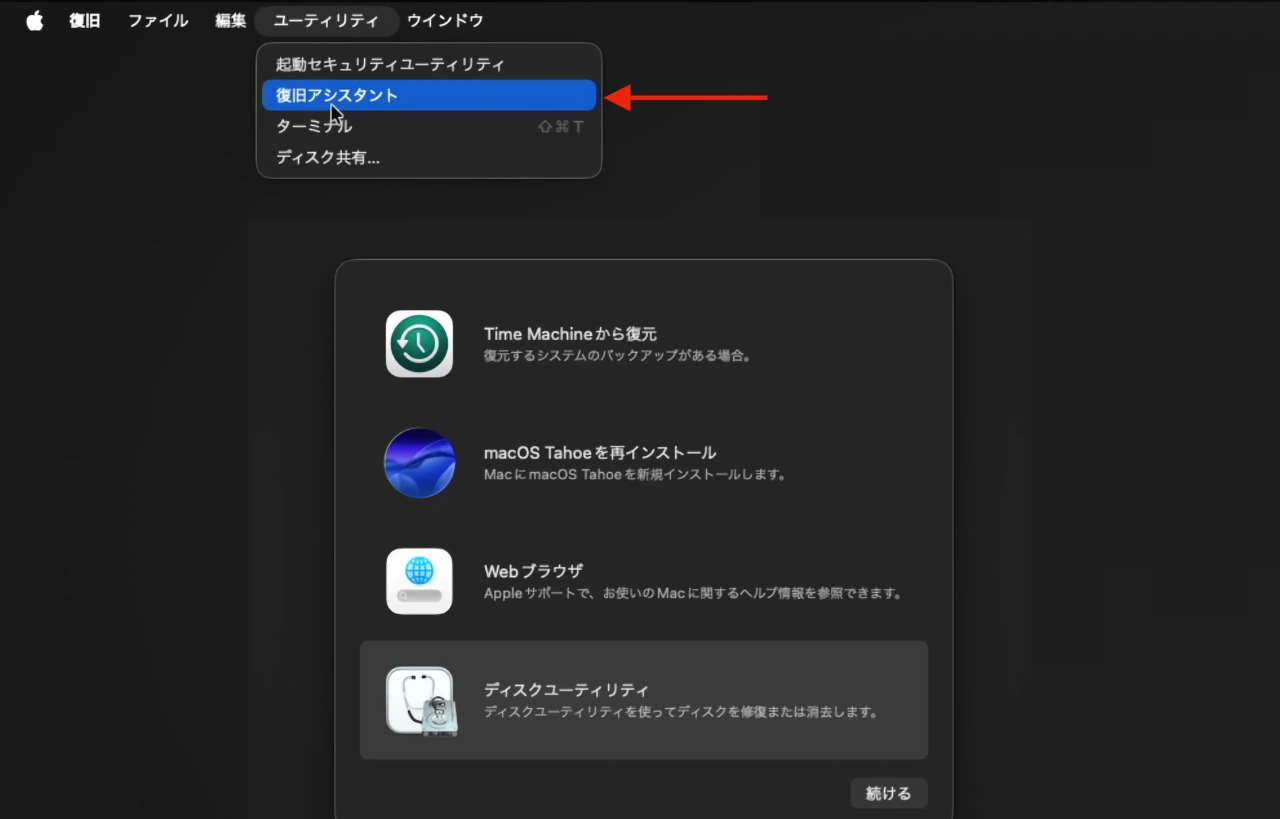Open the ウインドウ menu
The width and height of the screenshot is (1280, 819).
444,20
